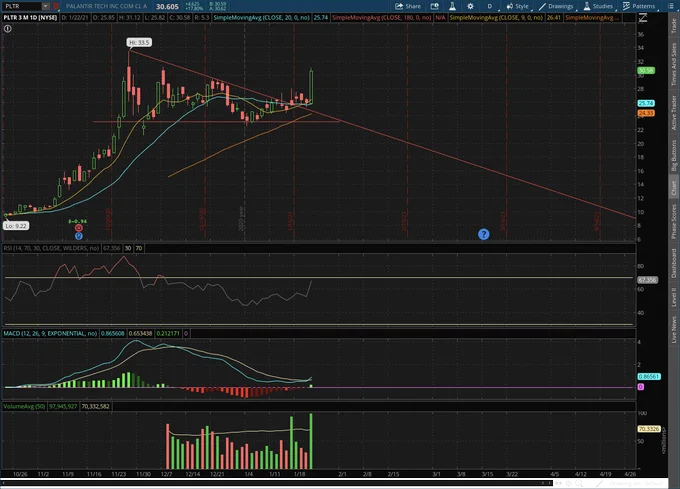Open the Big Buttons side tab

click(x=673, y=155)
